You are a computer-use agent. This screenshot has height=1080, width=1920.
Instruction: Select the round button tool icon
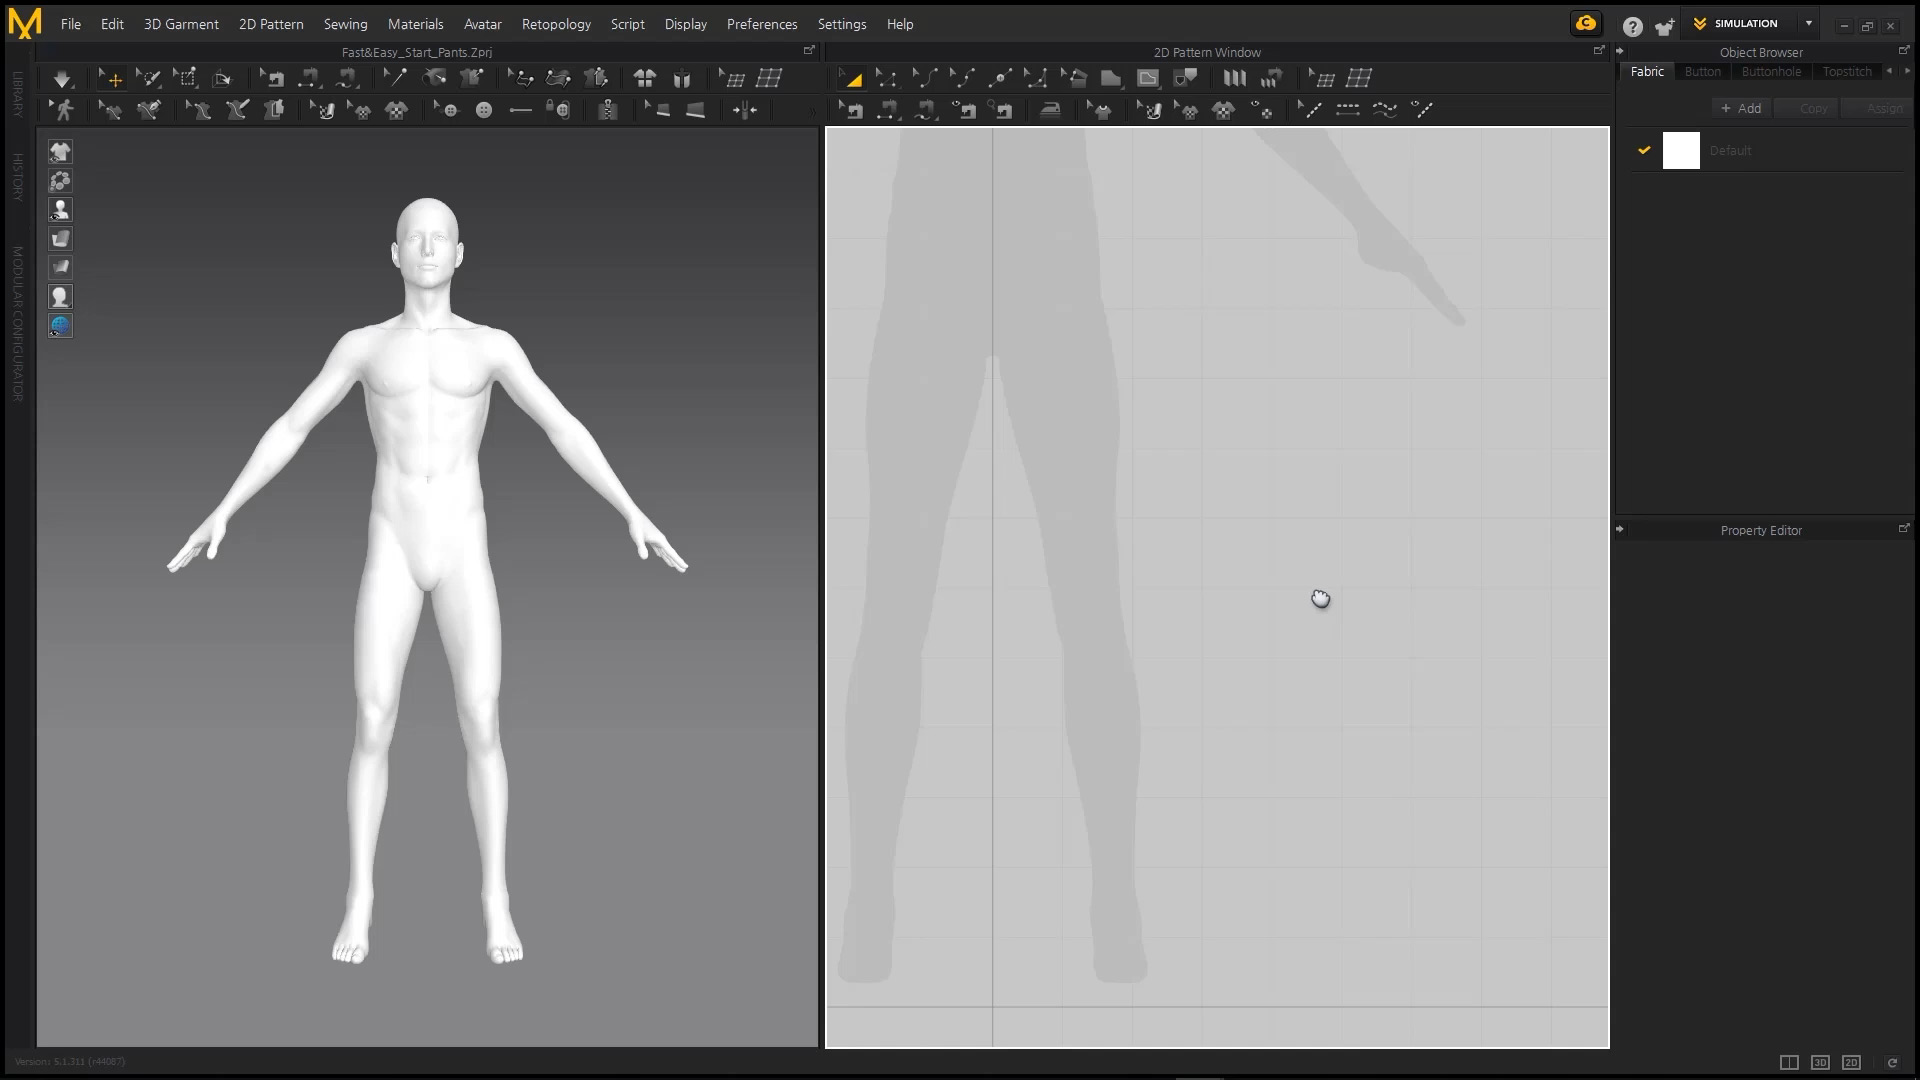(484, 110)
